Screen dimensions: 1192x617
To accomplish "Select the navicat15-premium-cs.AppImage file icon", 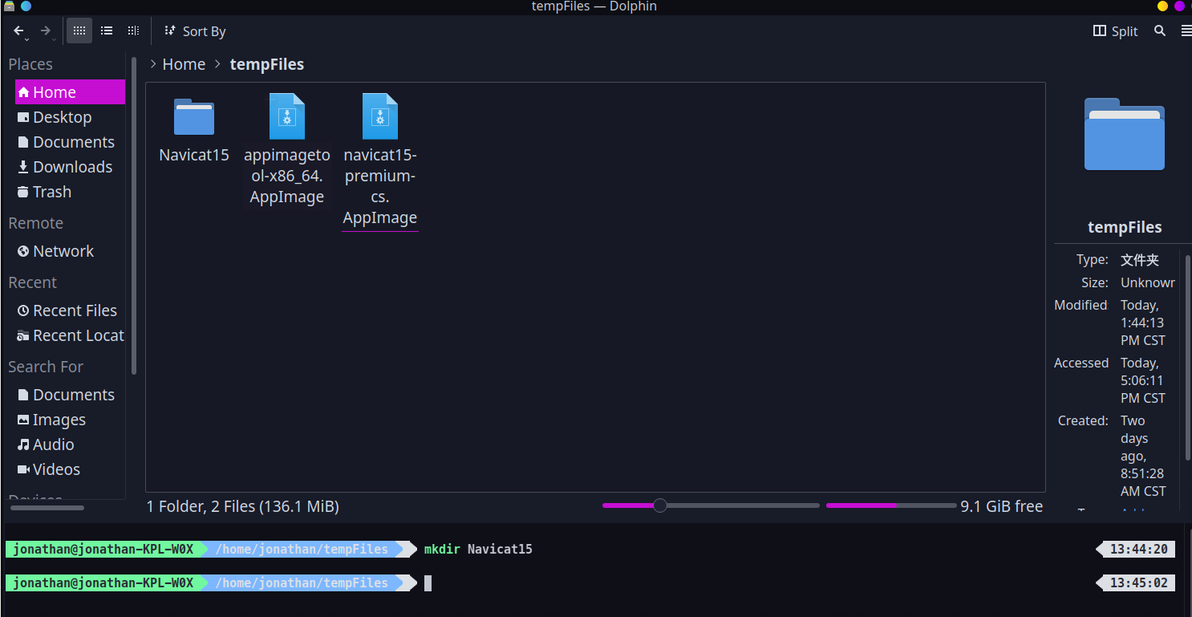I will point(380,116).
